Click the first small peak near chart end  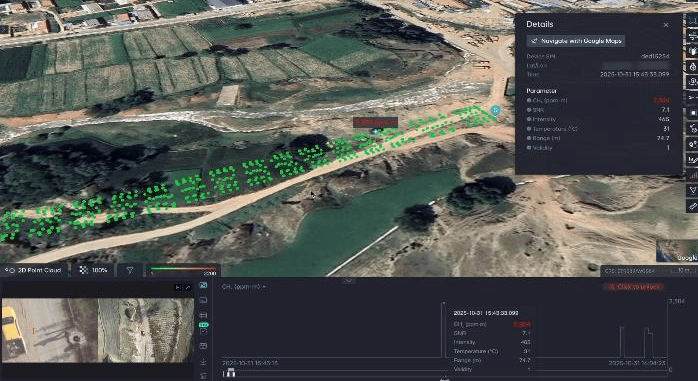pyautogui.click(x=622, y=342)
